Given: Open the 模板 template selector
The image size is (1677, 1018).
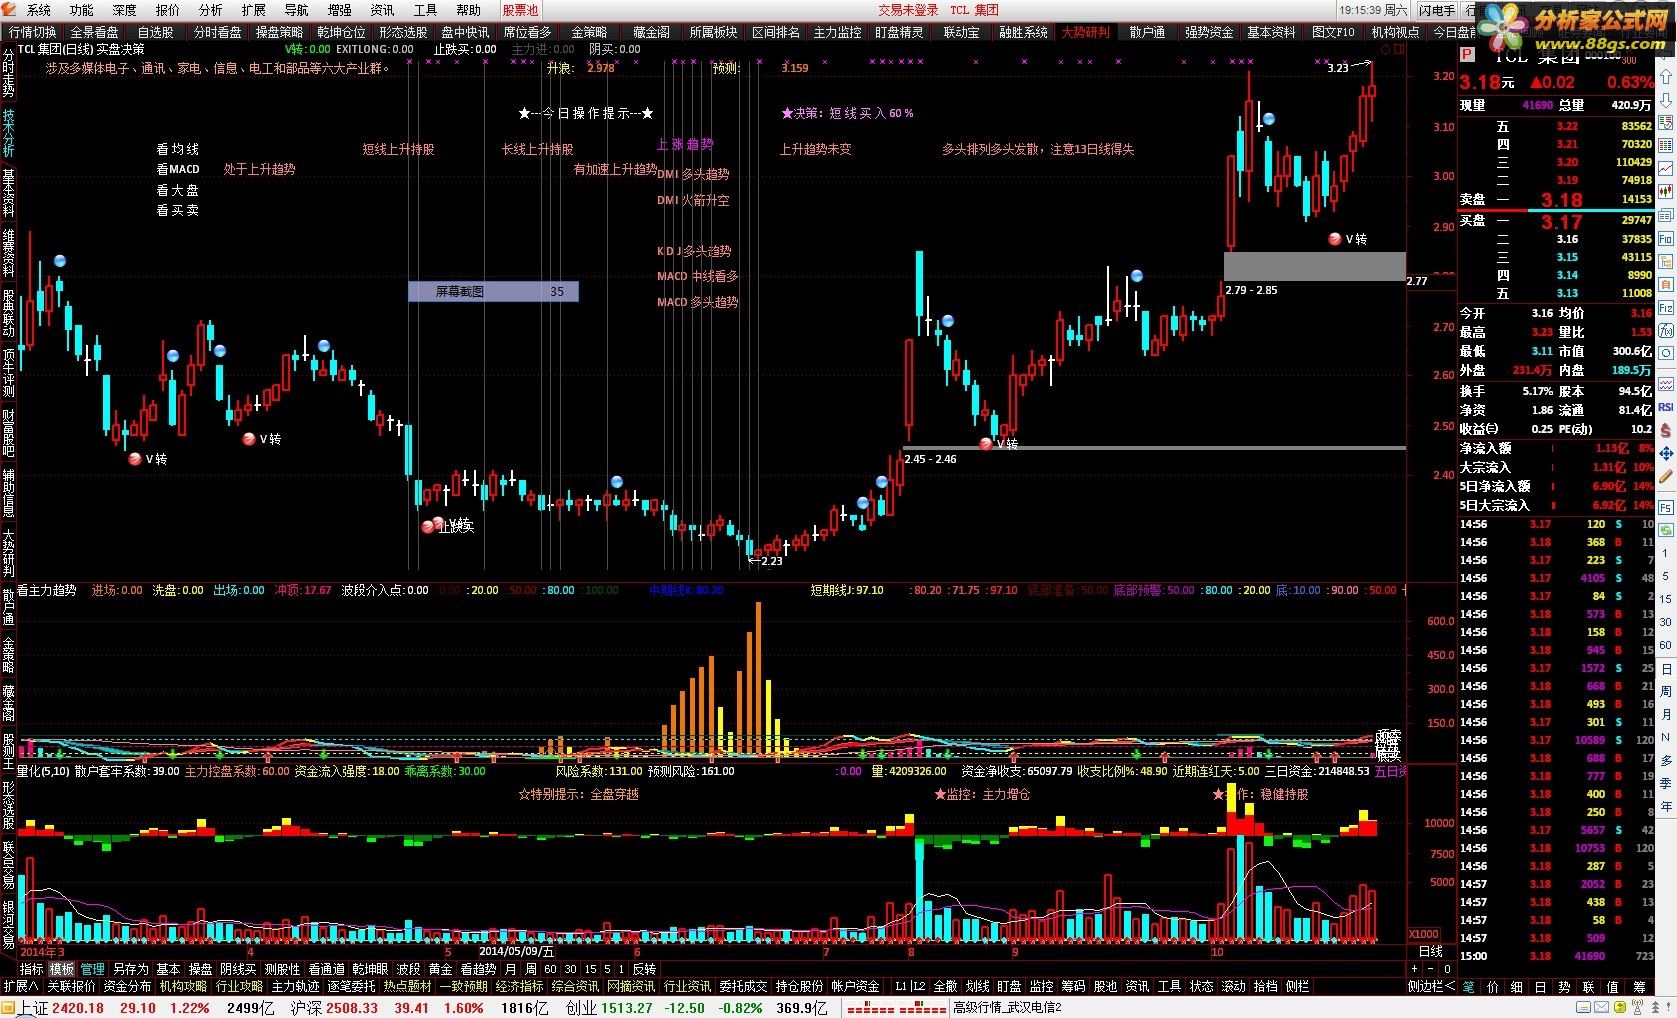Looking at the screenshot, I should tap(62, 969).
